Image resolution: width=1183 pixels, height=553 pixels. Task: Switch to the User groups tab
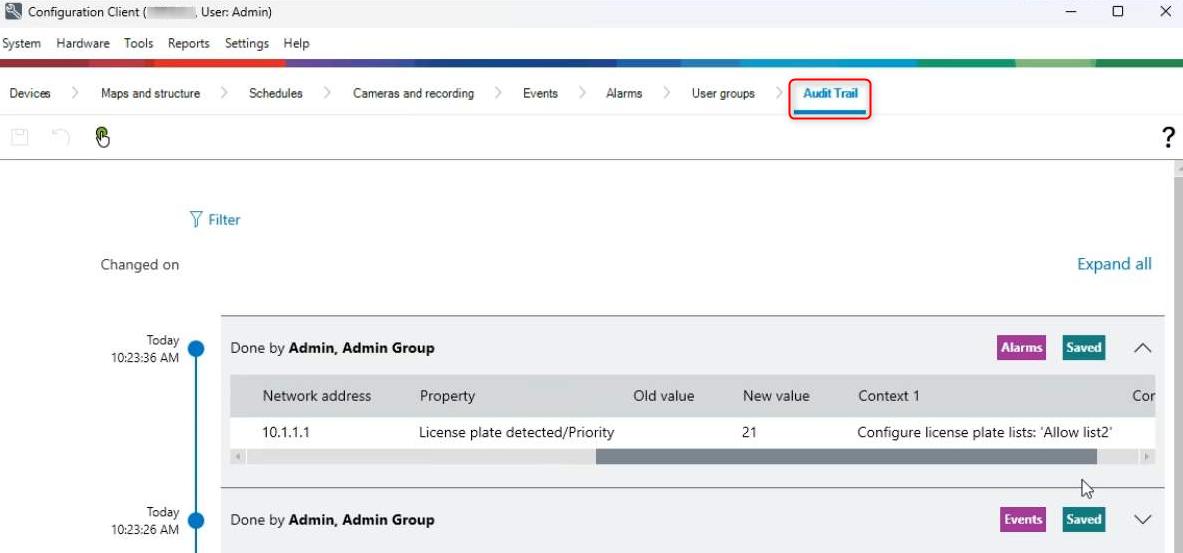(723, 93)
